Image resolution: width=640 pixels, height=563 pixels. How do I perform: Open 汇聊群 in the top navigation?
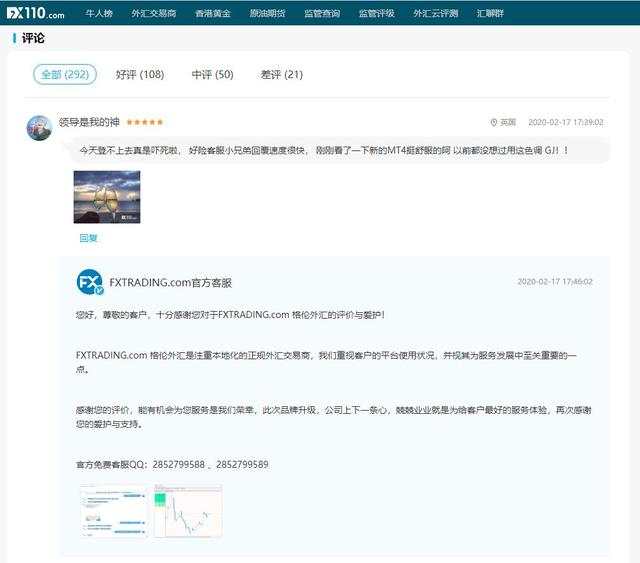coord(490,13)
